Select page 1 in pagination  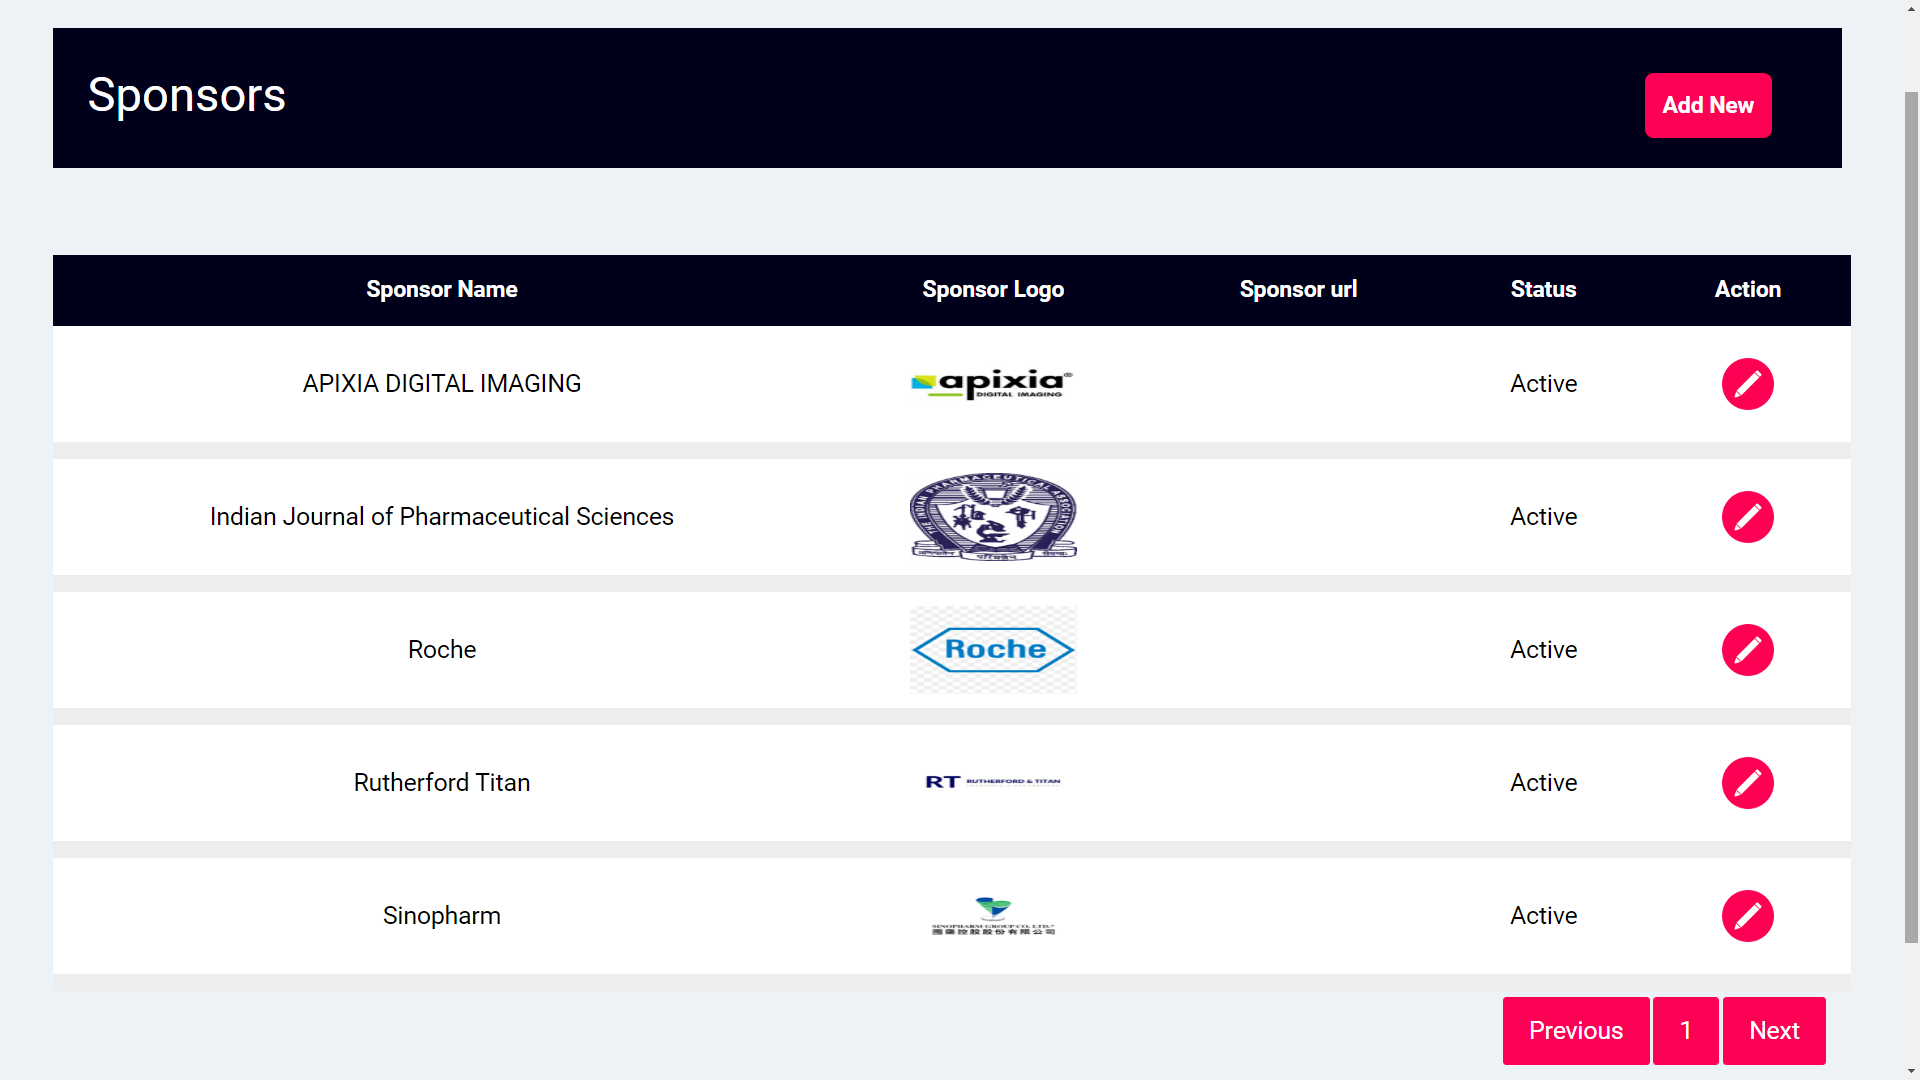tap(1686, 1031)
